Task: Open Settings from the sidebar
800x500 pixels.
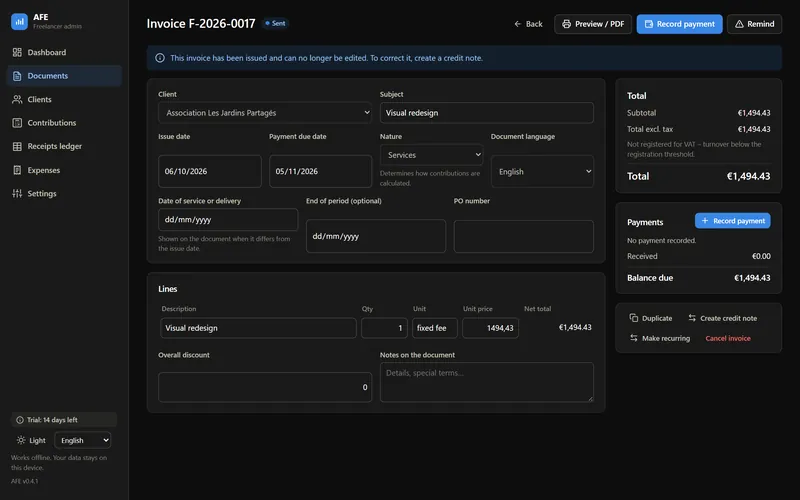Action: (x=64, y=193)
